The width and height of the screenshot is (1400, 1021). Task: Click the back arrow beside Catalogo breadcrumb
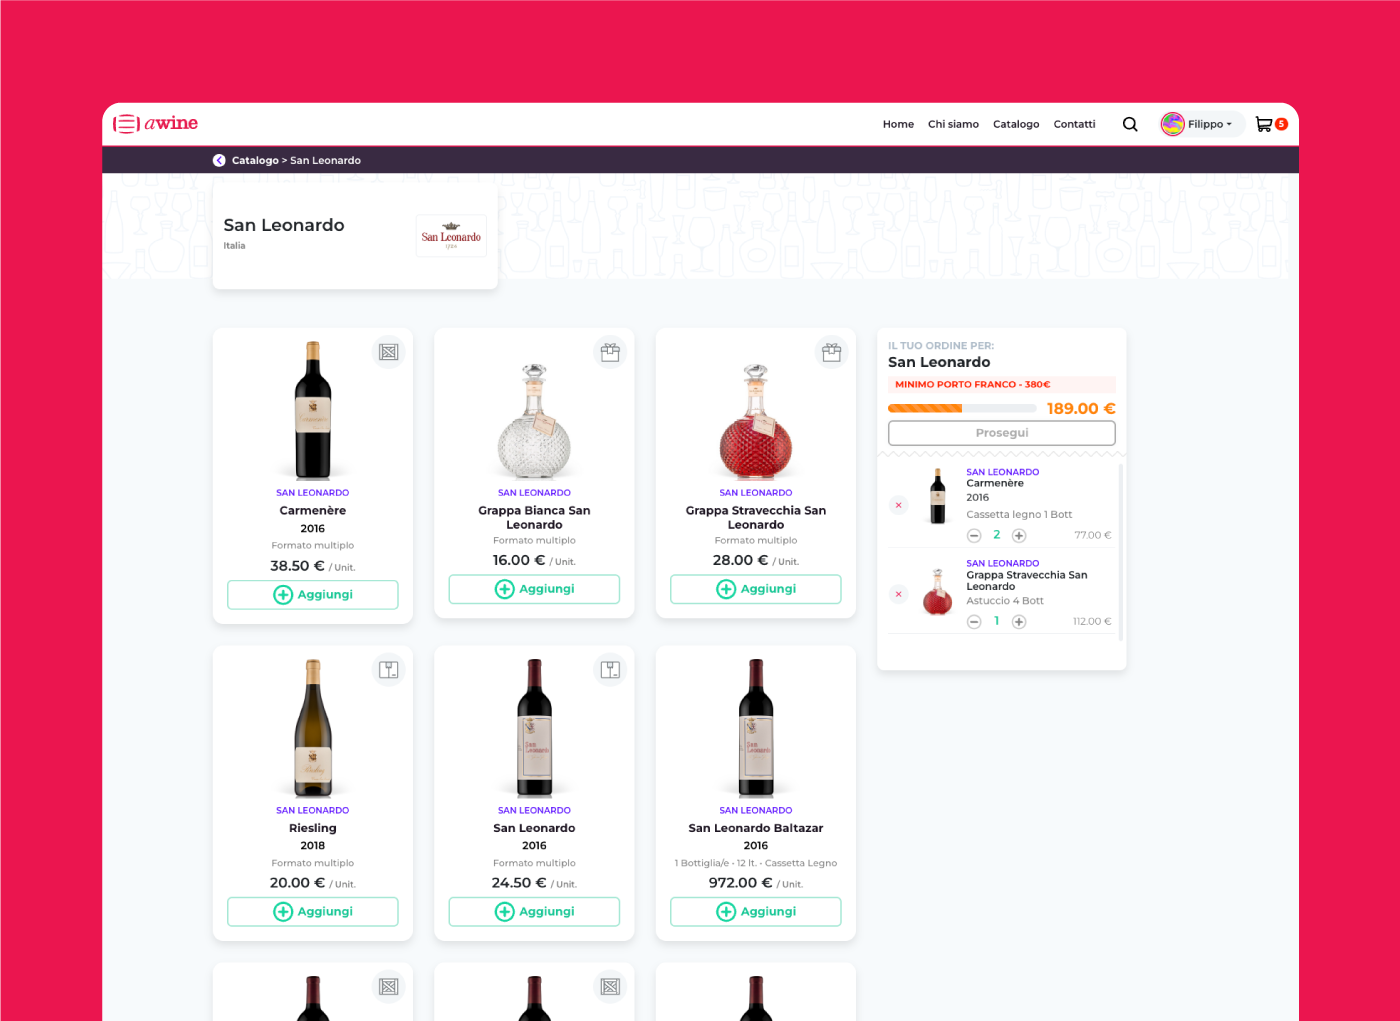click(x=219, y=160)
